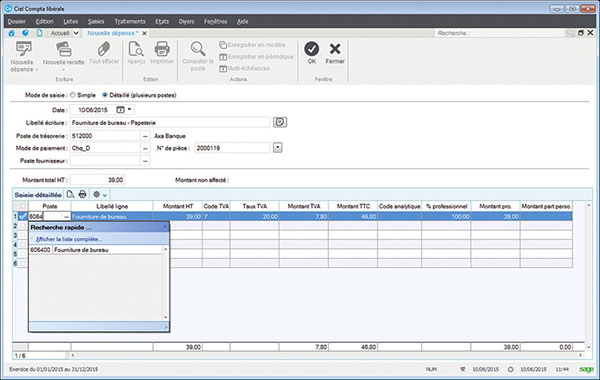600x380 pixels.
Task: Open the calendar picker next to Date
Action: tap(120, 110)
